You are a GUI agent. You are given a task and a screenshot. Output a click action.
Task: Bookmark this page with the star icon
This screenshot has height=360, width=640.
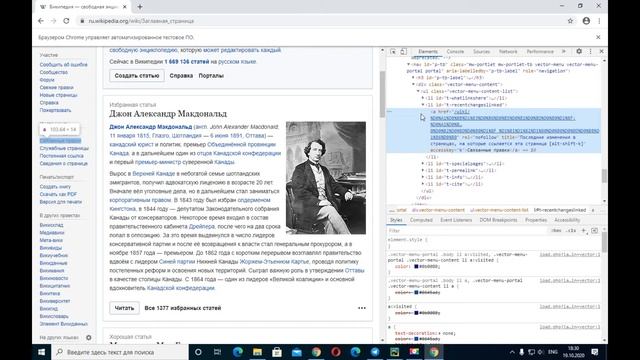pos(570,21)
